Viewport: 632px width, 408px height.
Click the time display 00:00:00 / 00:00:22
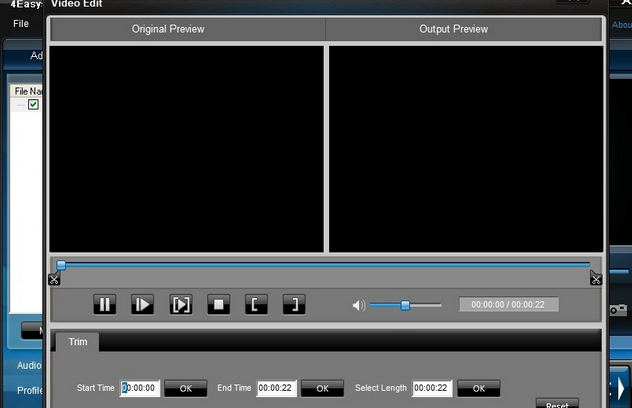click(x=509, y=304)
